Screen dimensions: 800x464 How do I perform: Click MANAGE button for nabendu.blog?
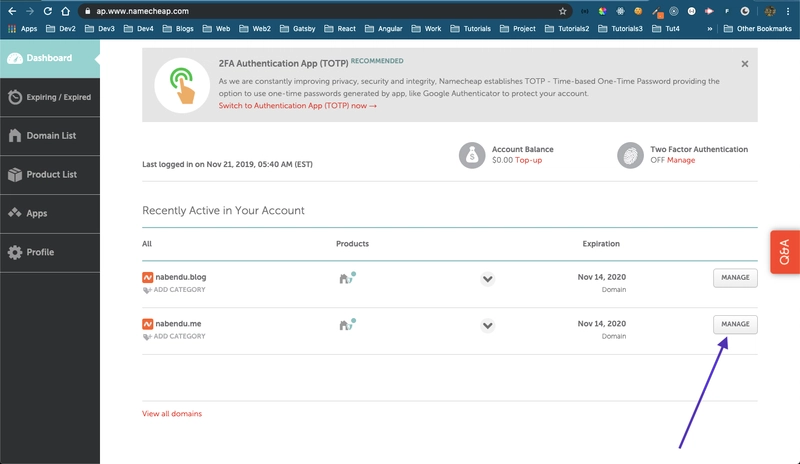pyautogui.click(x=735, y=278)
